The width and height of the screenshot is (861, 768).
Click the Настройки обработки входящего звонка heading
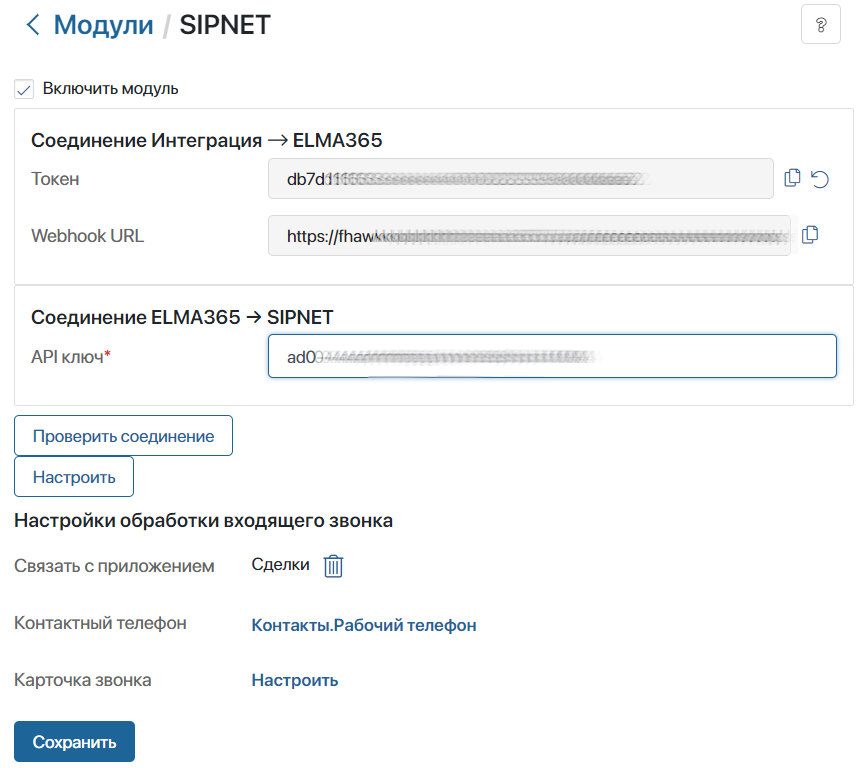click(203, 520)
